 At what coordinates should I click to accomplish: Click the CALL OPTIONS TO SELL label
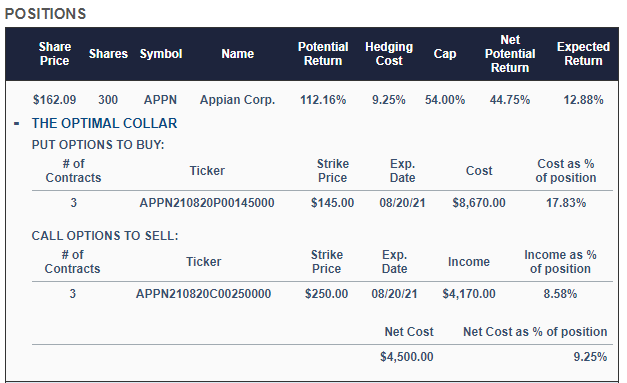[x=105, y=235]
